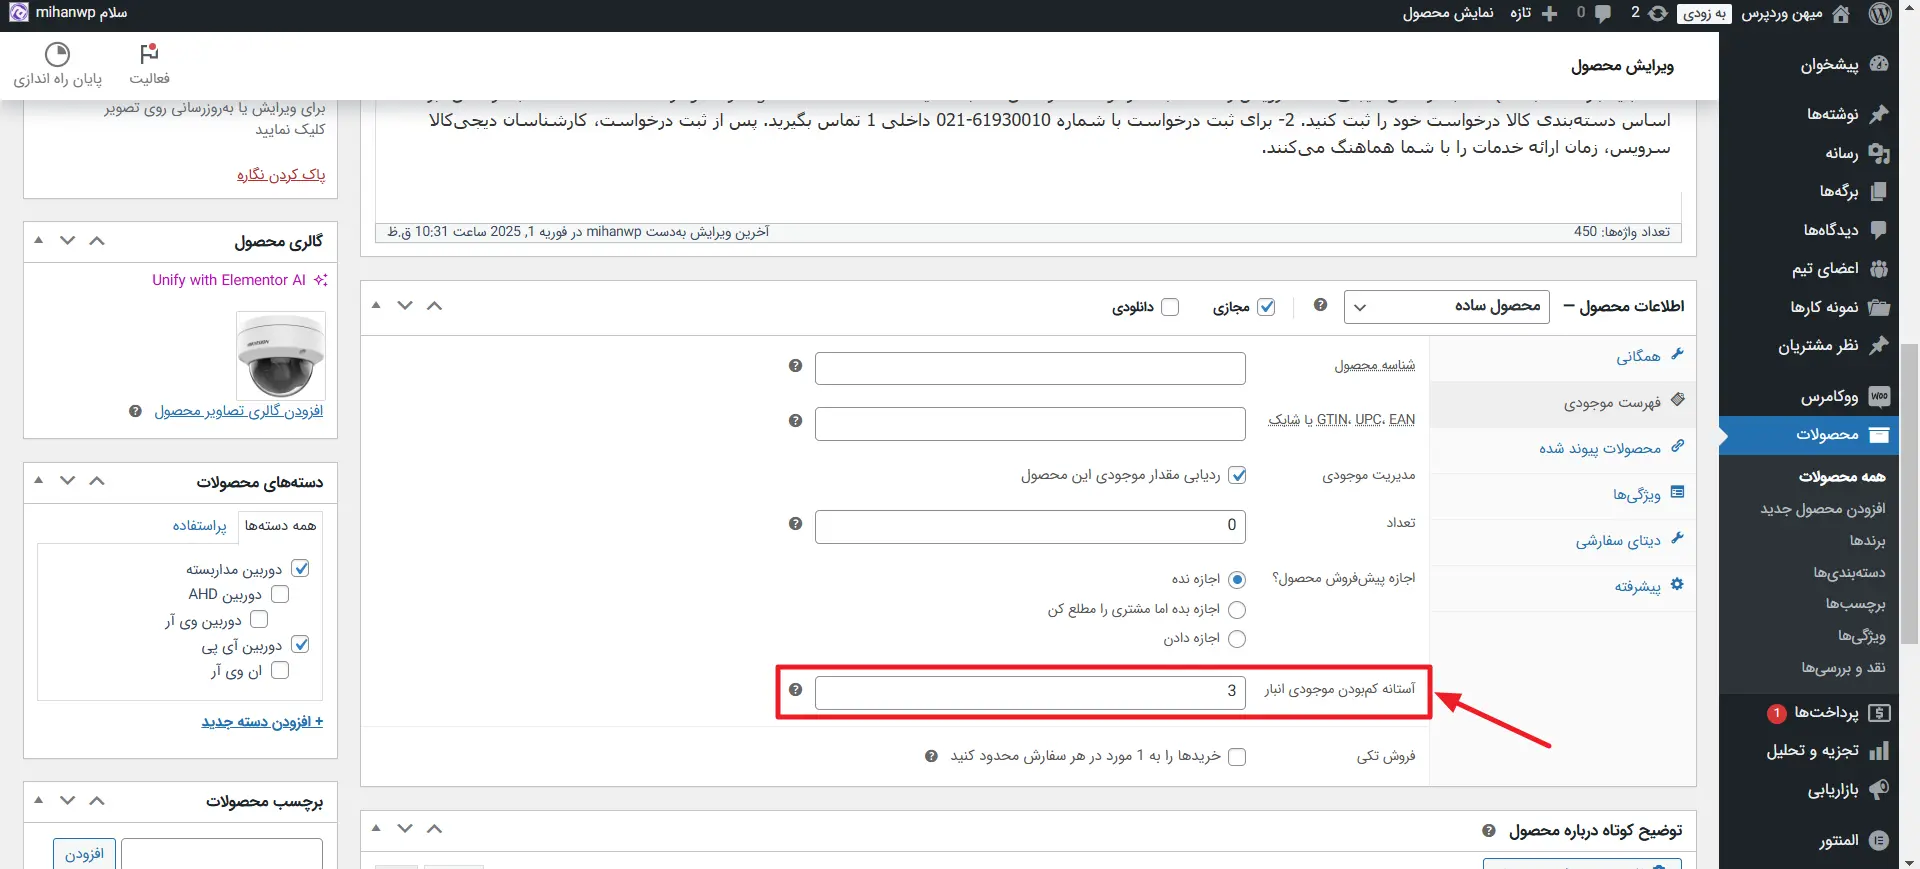Screen dimensions: 1920x869
Task: Select اجازه بده اما مشتری را مطلع کن
Action: coord(1237,610)
